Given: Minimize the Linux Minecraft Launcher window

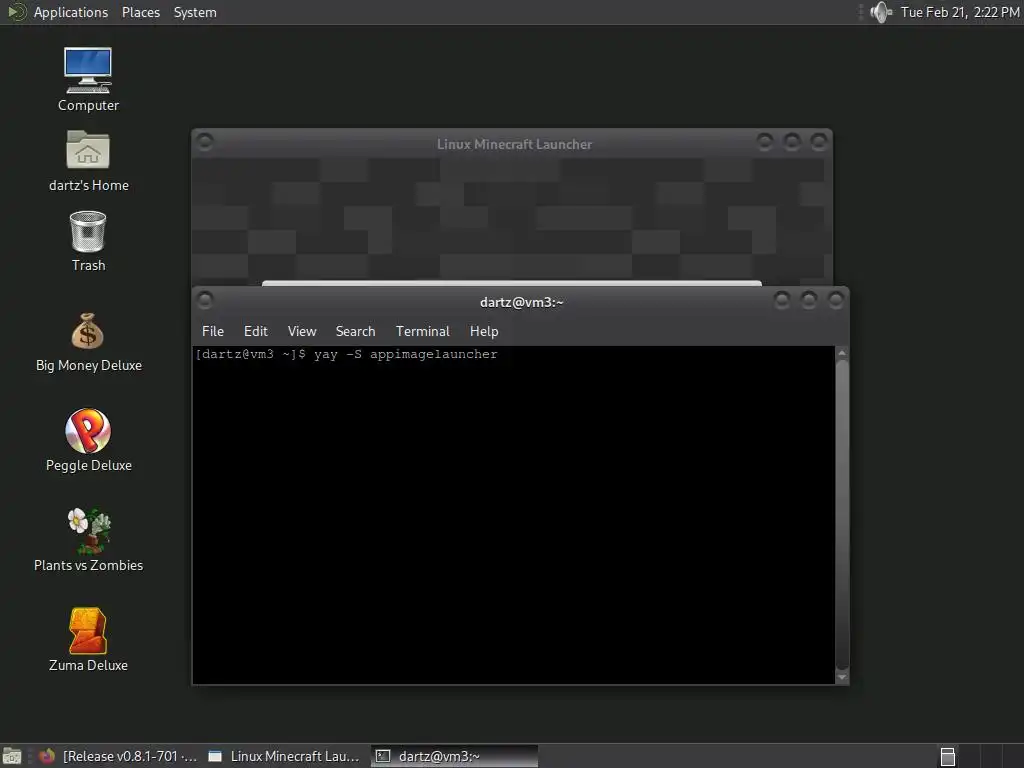Looking at the screenshot, I should click(x=765, y=142).
